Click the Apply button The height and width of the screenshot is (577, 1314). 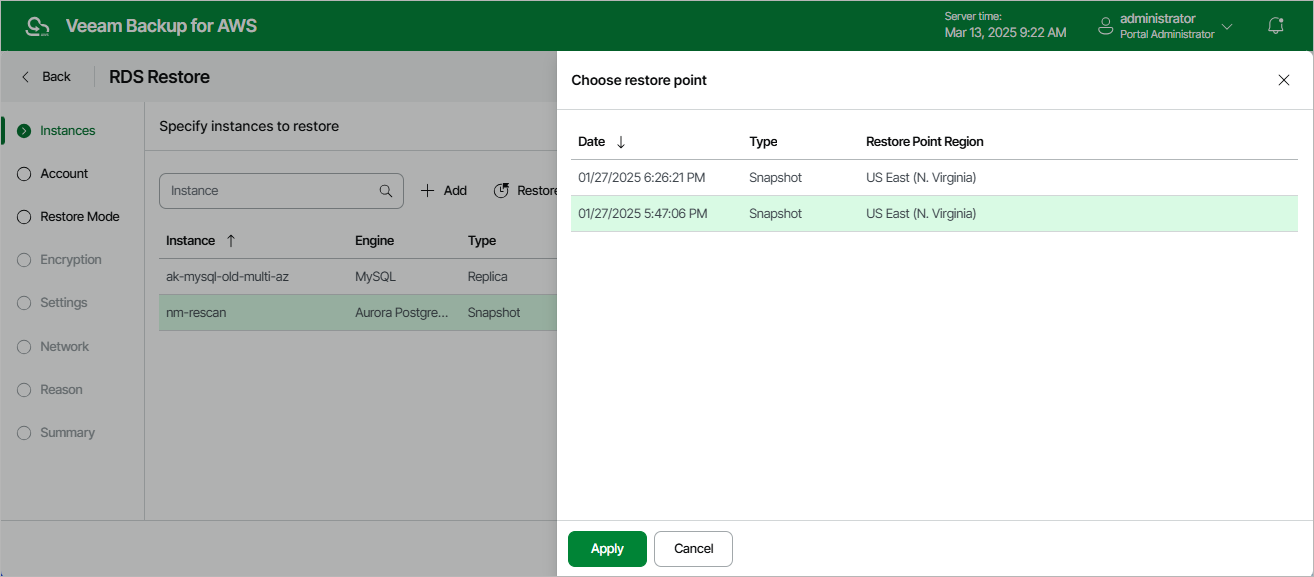click(x=607, y=549)
